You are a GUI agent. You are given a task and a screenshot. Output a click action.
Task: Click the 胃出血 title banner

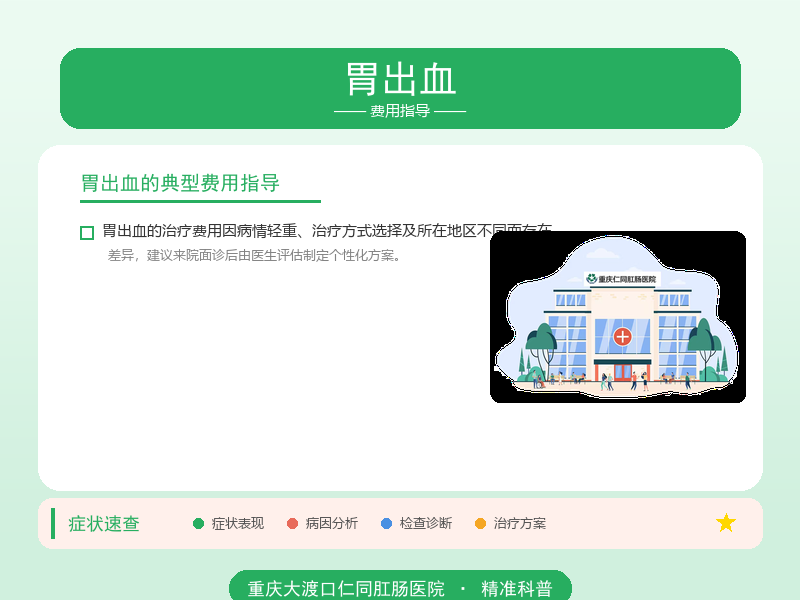[401, 88]
